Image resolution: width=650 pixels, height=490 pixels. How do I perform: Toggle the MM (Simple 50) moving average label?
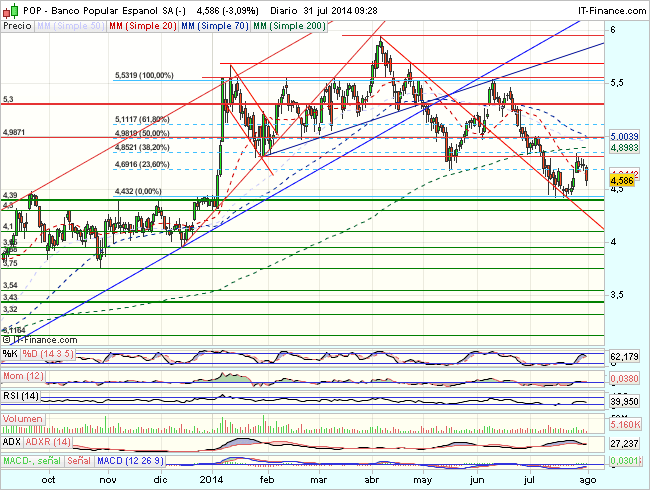point(70,26)
